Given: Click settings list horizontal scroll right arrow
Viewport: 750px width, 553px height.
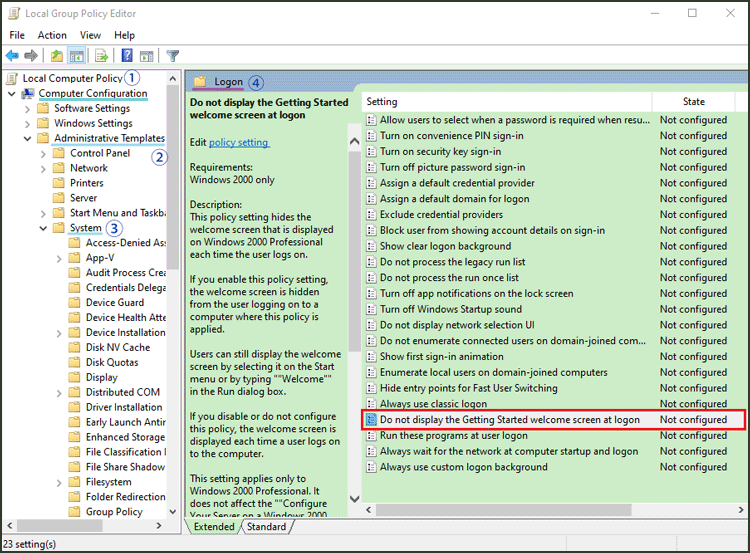Looking at the screenshot, I should pos(740,510).
